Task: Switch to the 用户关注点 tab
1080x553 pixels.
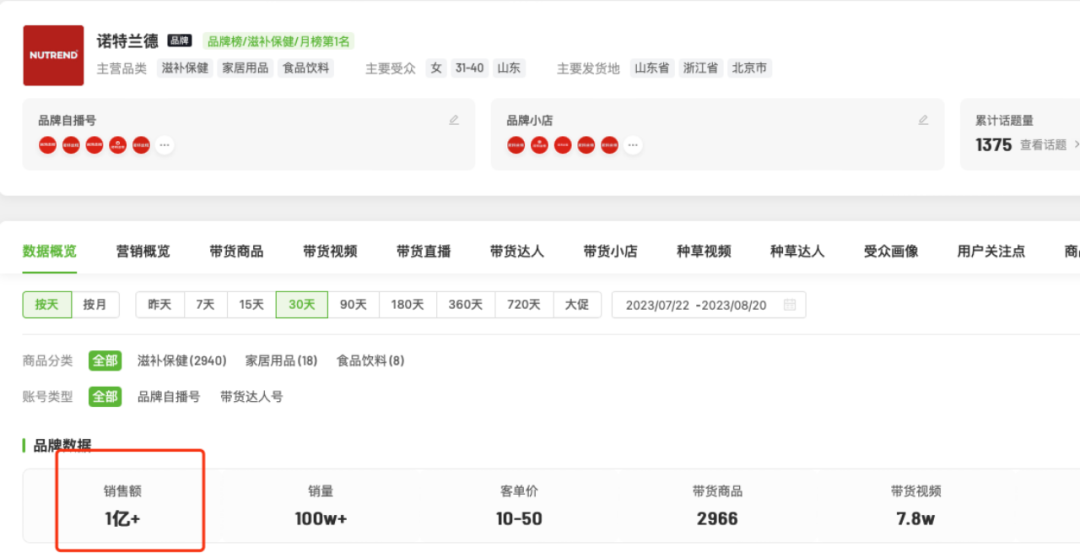Action: [991, 251]
